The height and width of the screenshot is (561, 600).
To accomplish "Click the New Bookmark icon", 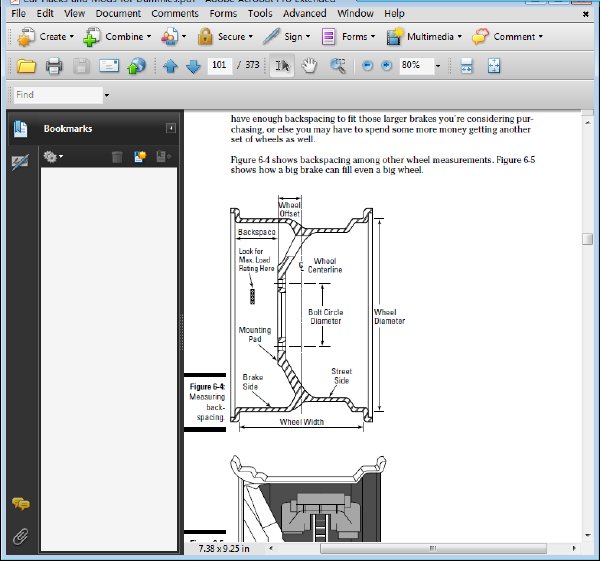I will click(x=140, y=157).
